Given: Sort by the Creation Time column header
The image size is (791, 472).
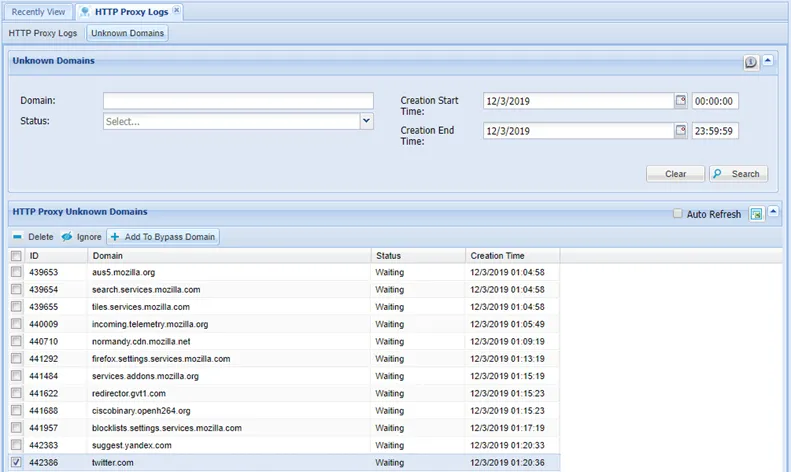Looking at the screenshot, I should pos(513,256).
